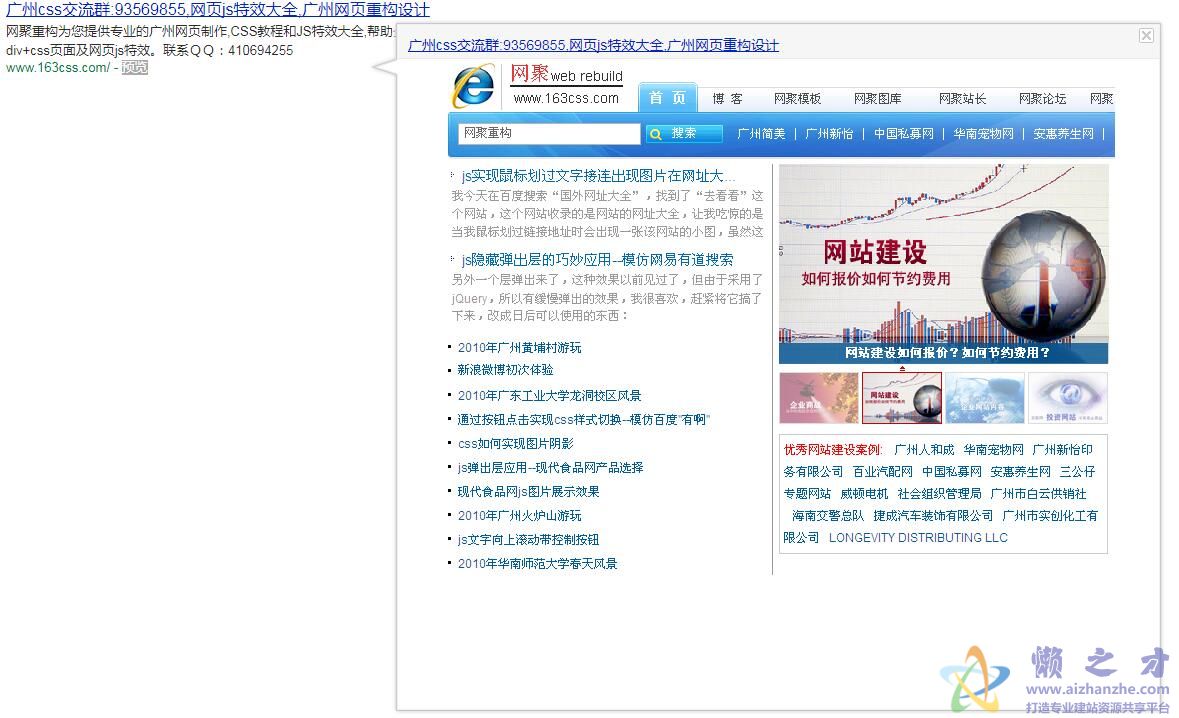
Task: Open 2010年广东工业大学龙洞校区风景 item
Action: pos(550,395)
